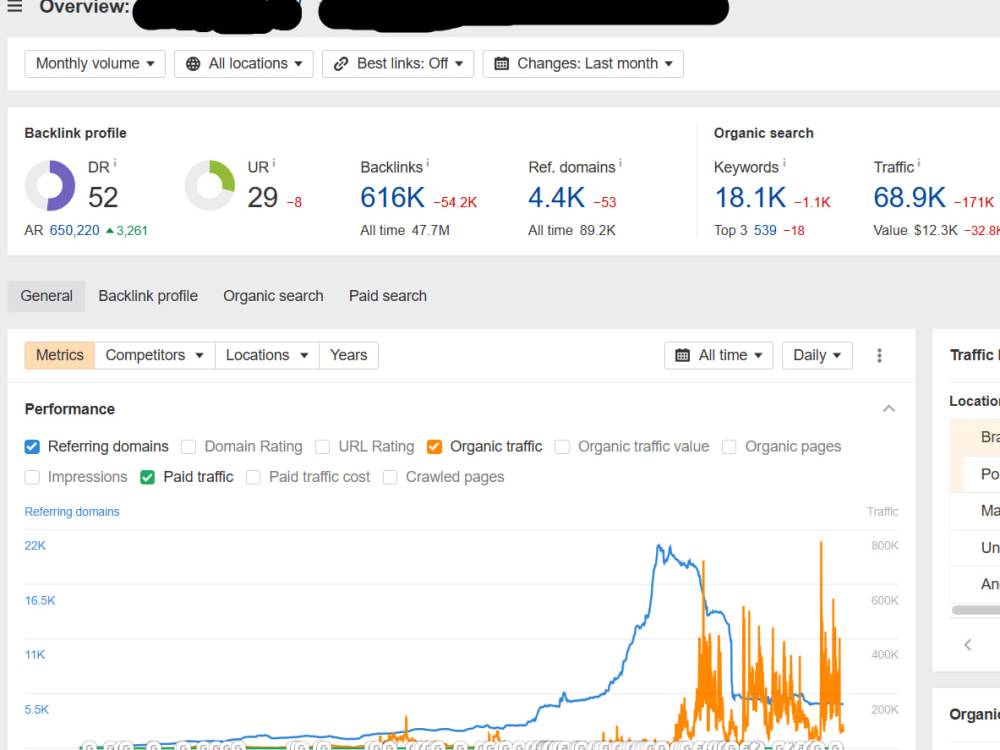This screenshot has width=1000, height=750.
Task: Uncheck Paid traffic checkbox
Action: tap(147, 477)
